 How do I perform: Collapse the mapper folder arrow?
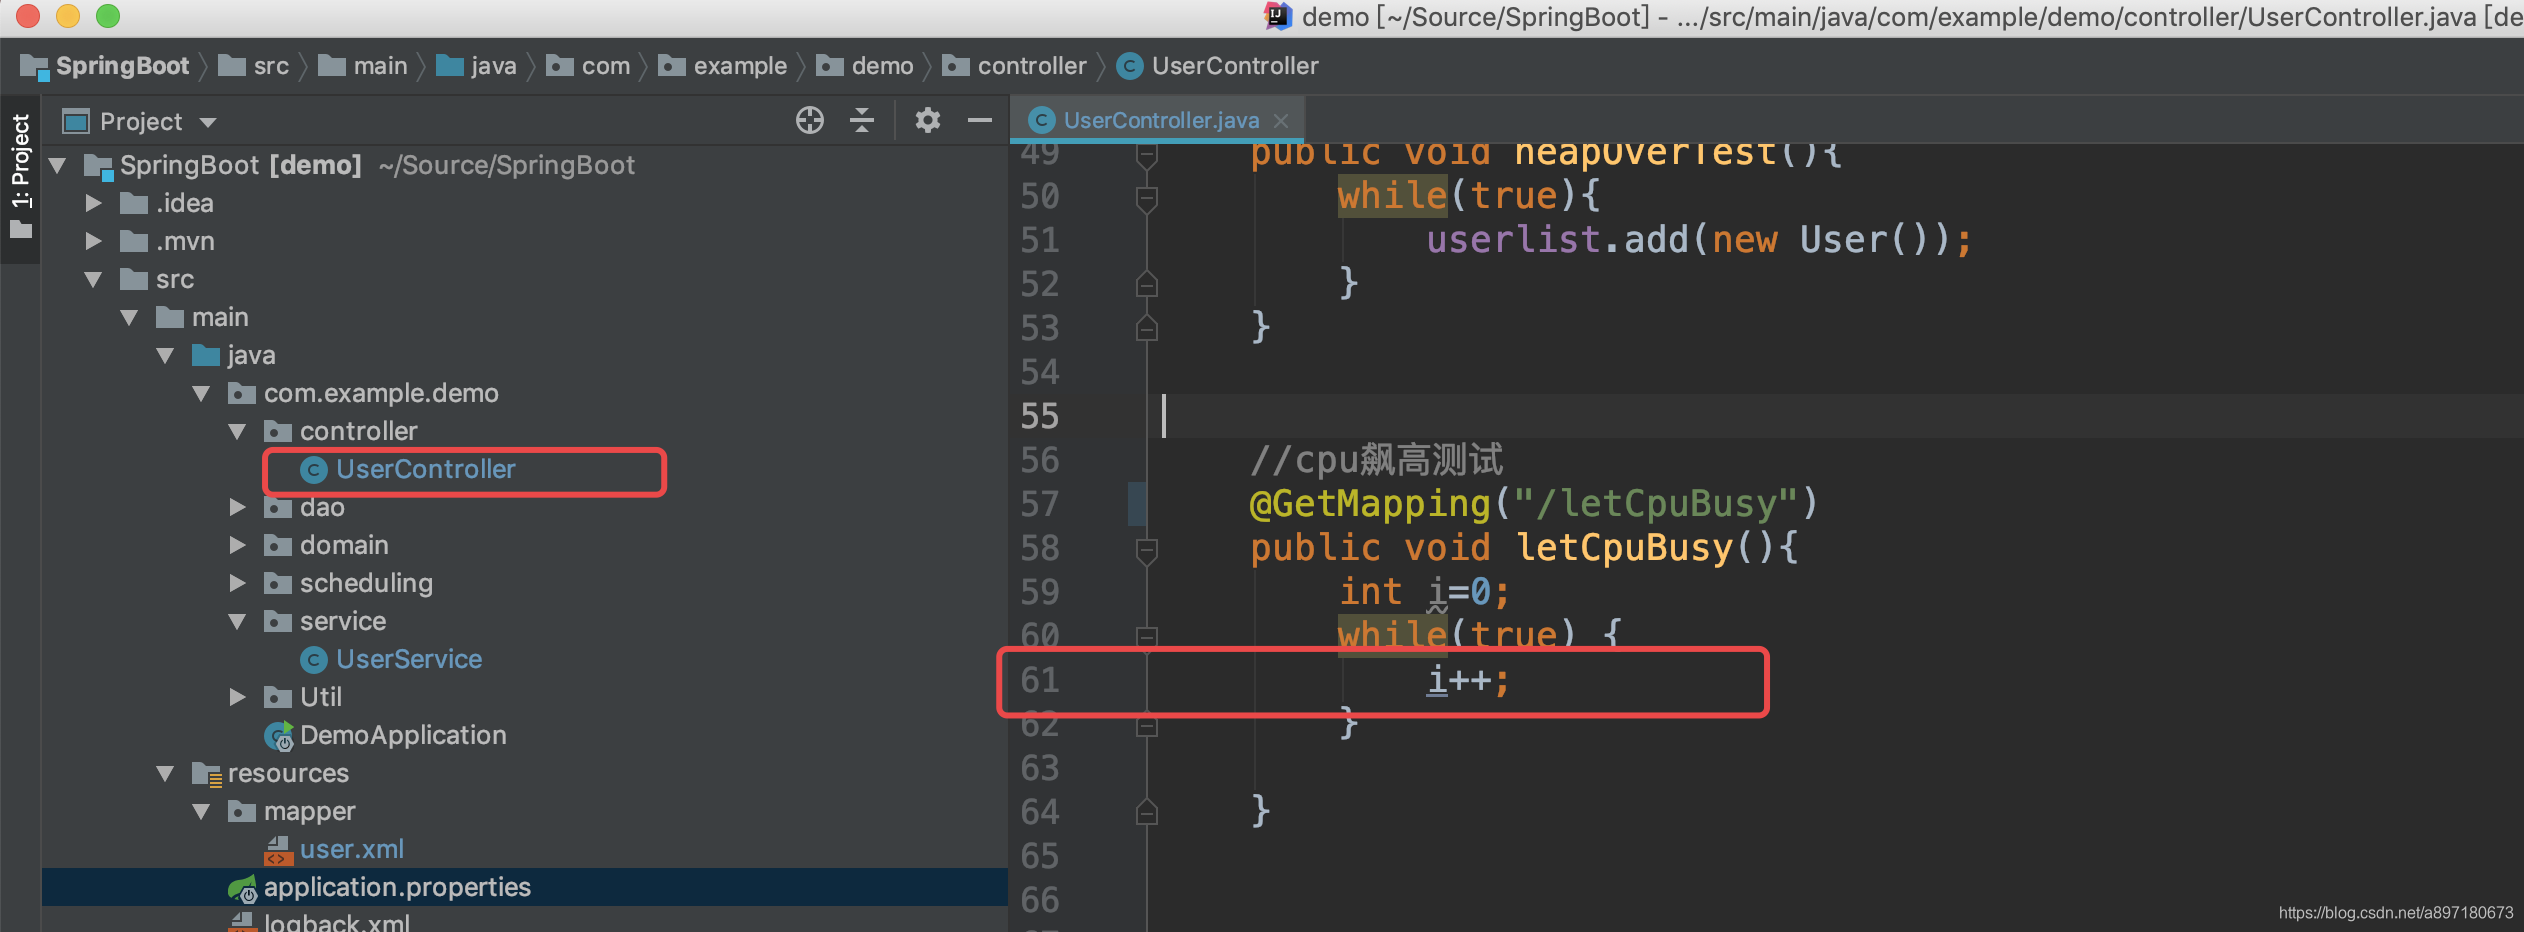[x=202, y=811]
